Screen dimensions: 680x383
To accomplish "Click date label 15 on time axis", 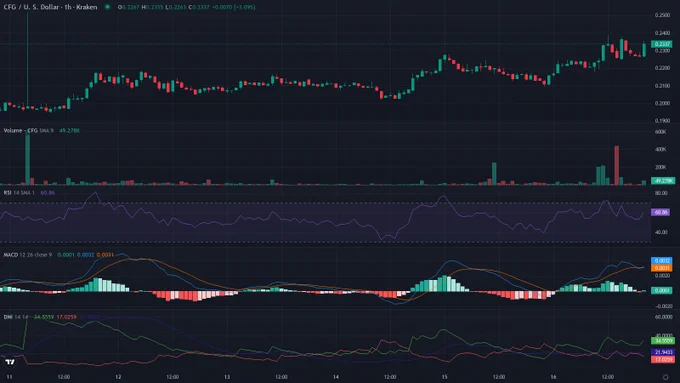I will point(445,377).
